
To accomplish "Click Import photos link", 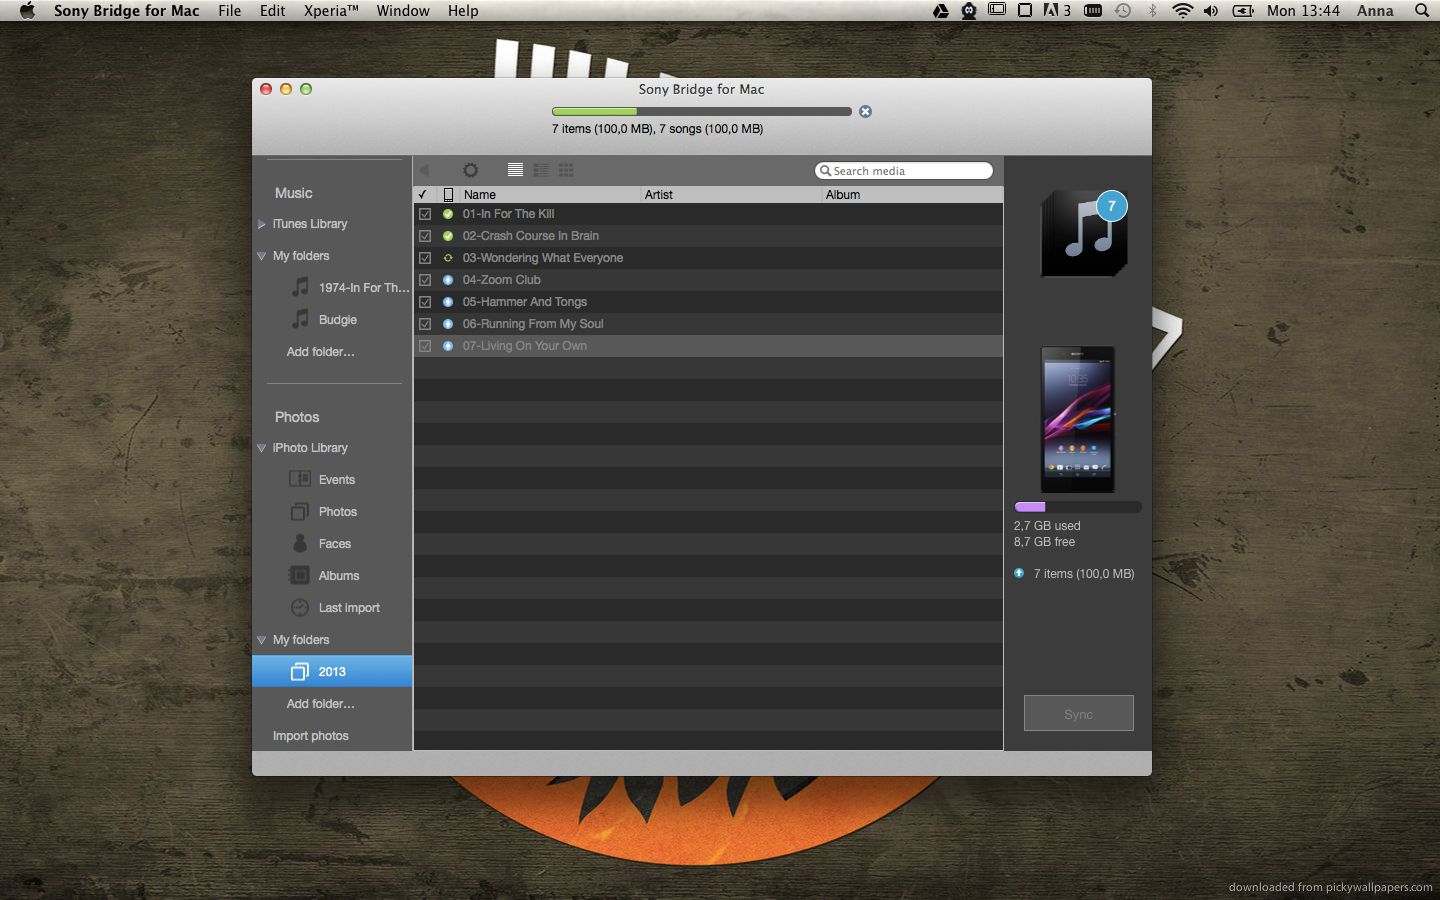I will tap(311, 736).
